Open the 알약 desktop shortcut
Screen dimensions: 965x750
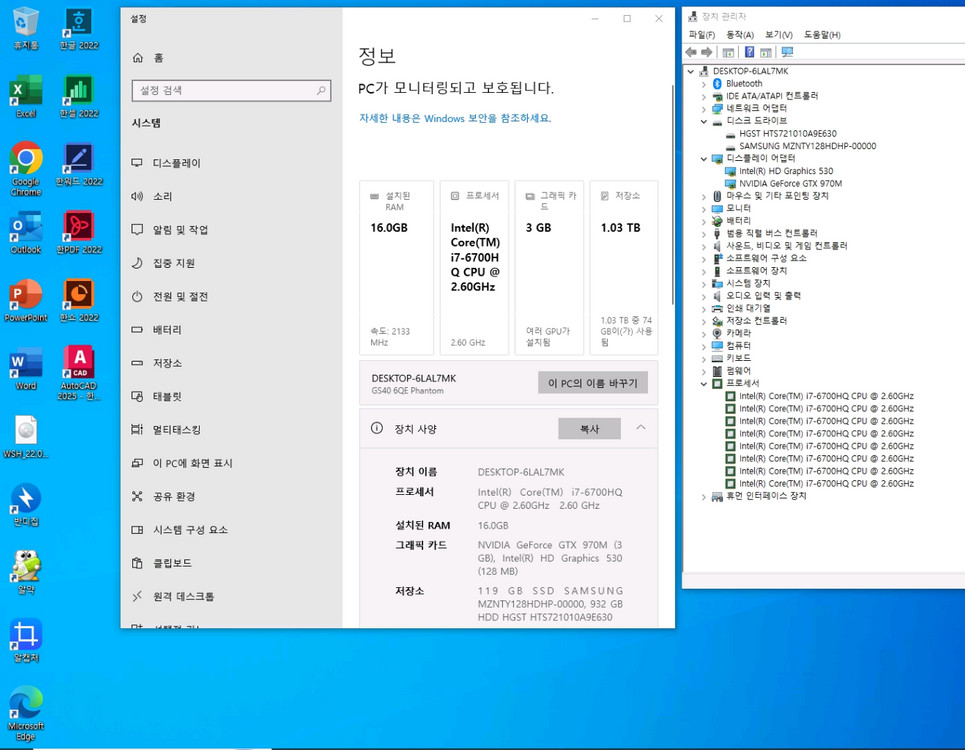(25, 572)
